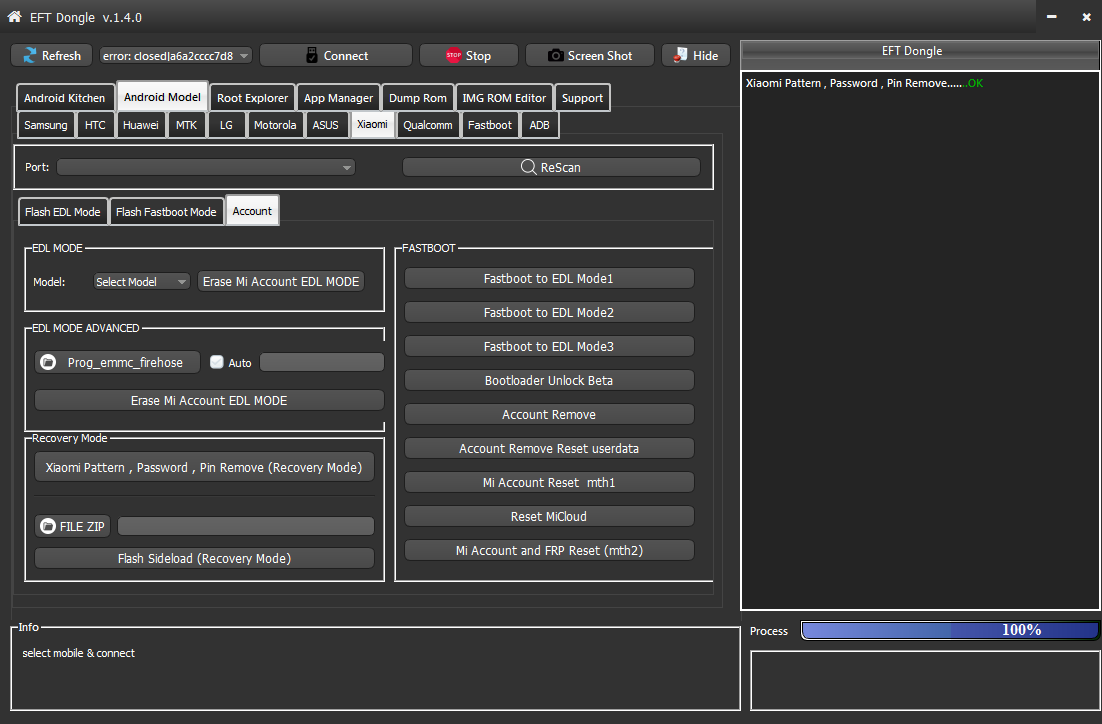Select the LG brand tab
Image resolution: width=1102 pixels, height=724 pixels.
point(226,125)
